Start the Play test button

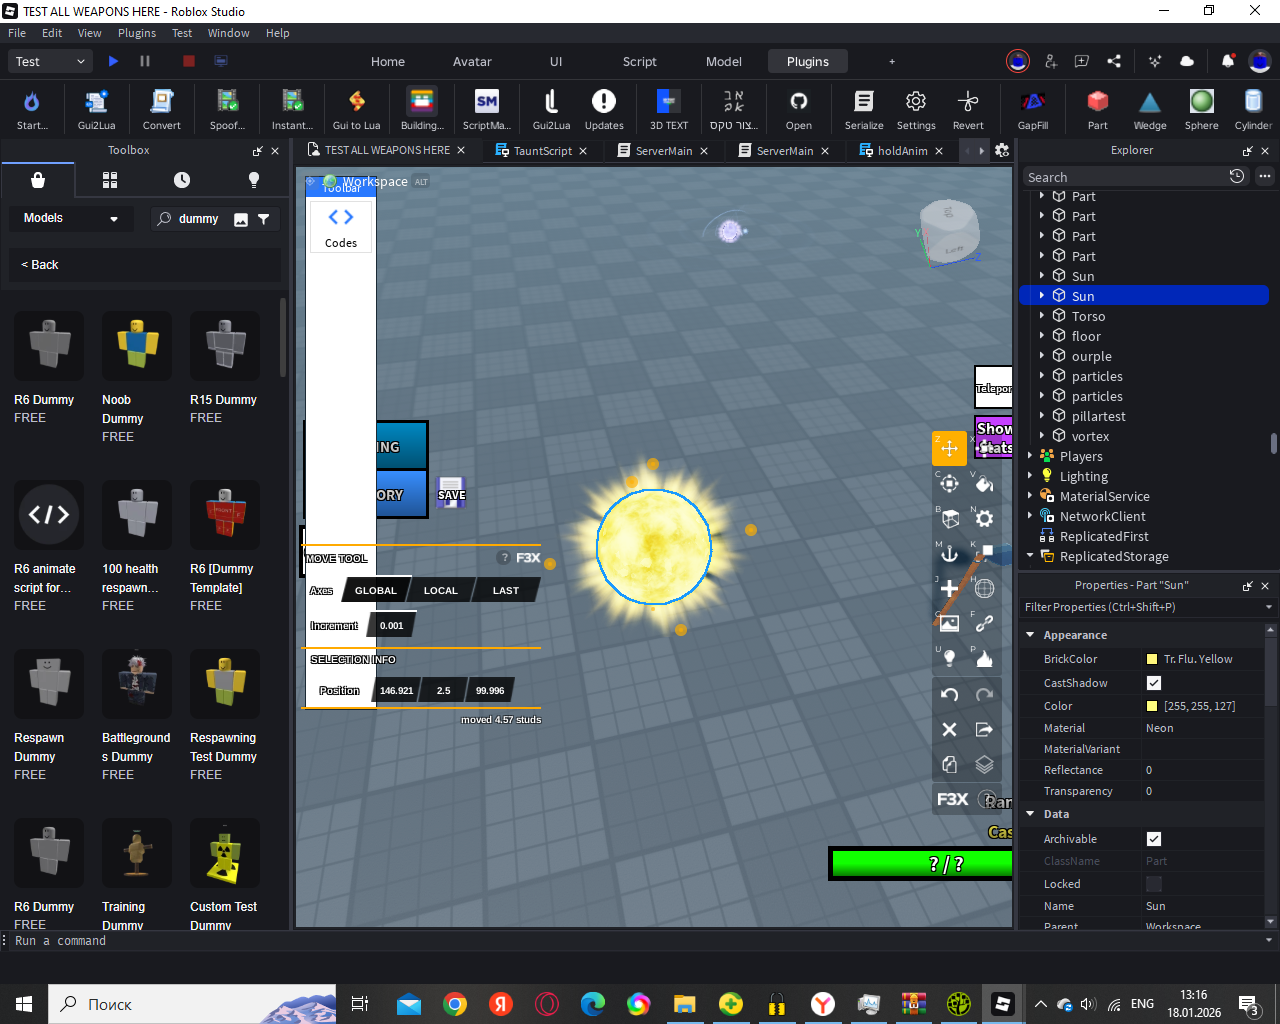point(113,61)
